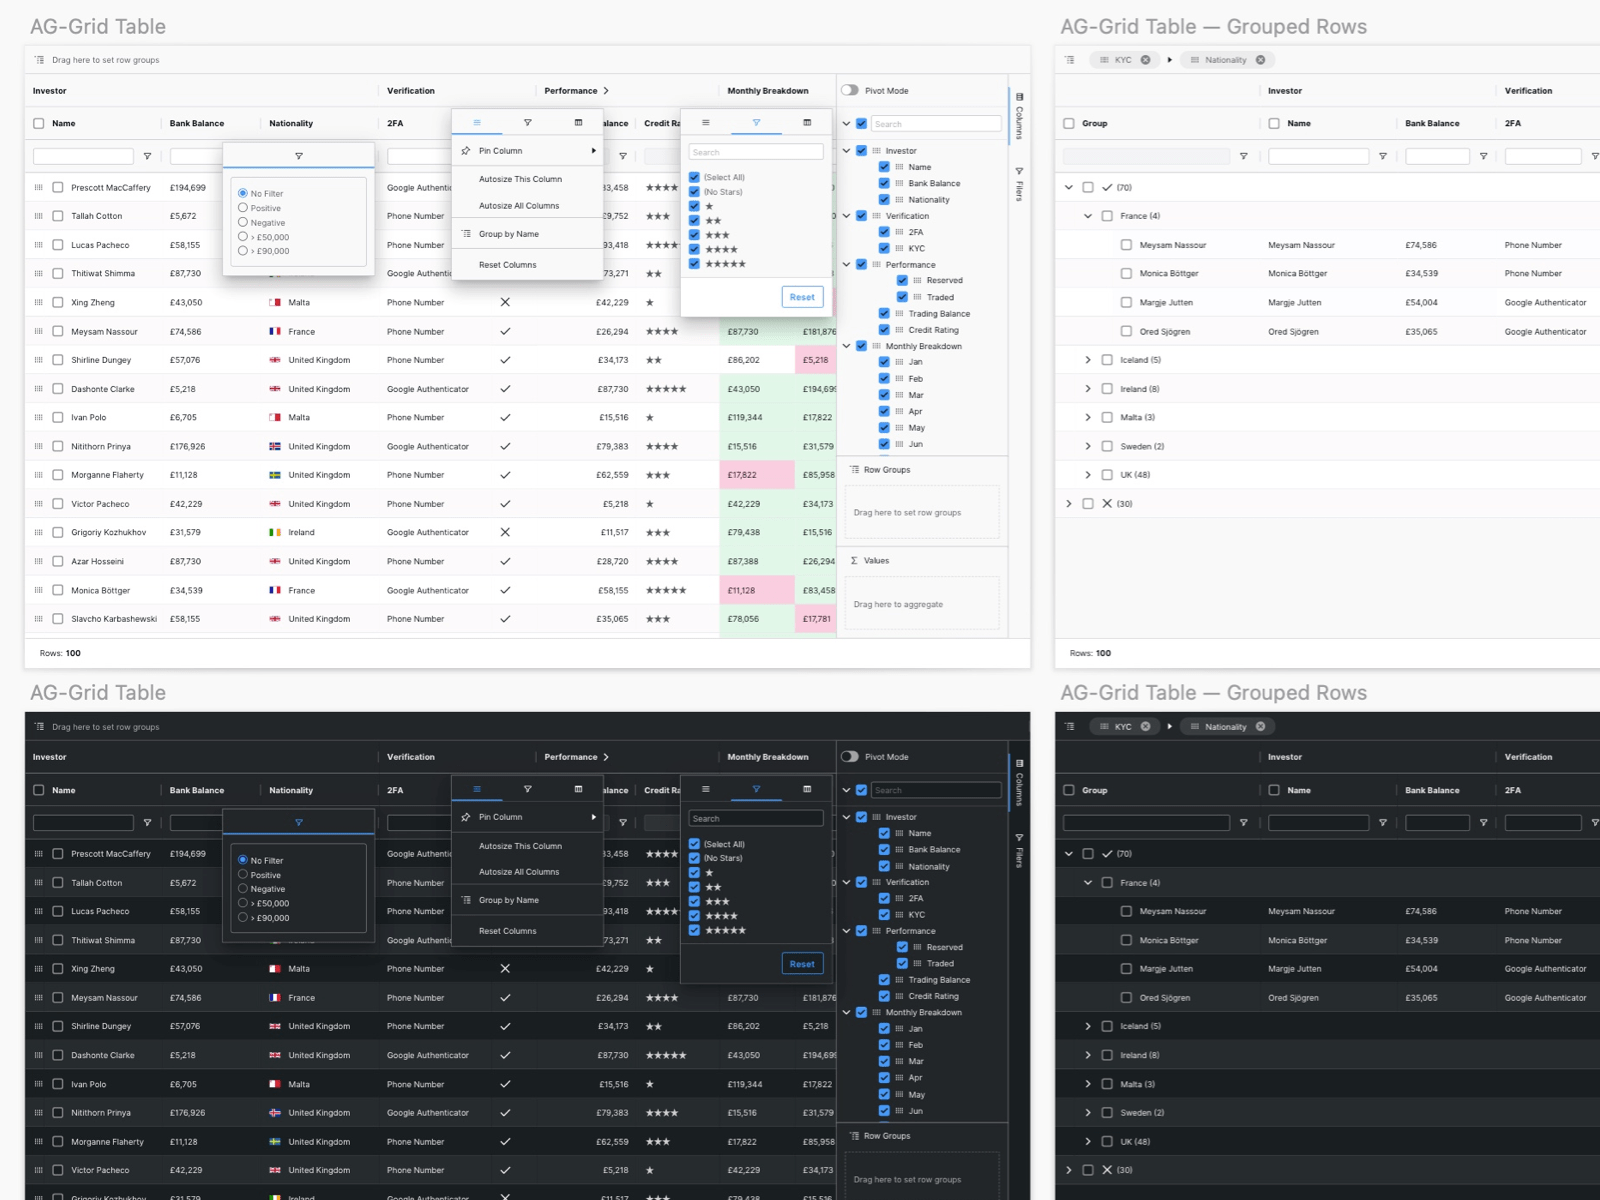Image resolution: width=1600 pixels, height=1200 pixels.
Task: Select the Positive radio option in the filter
Action: [242, 208]
